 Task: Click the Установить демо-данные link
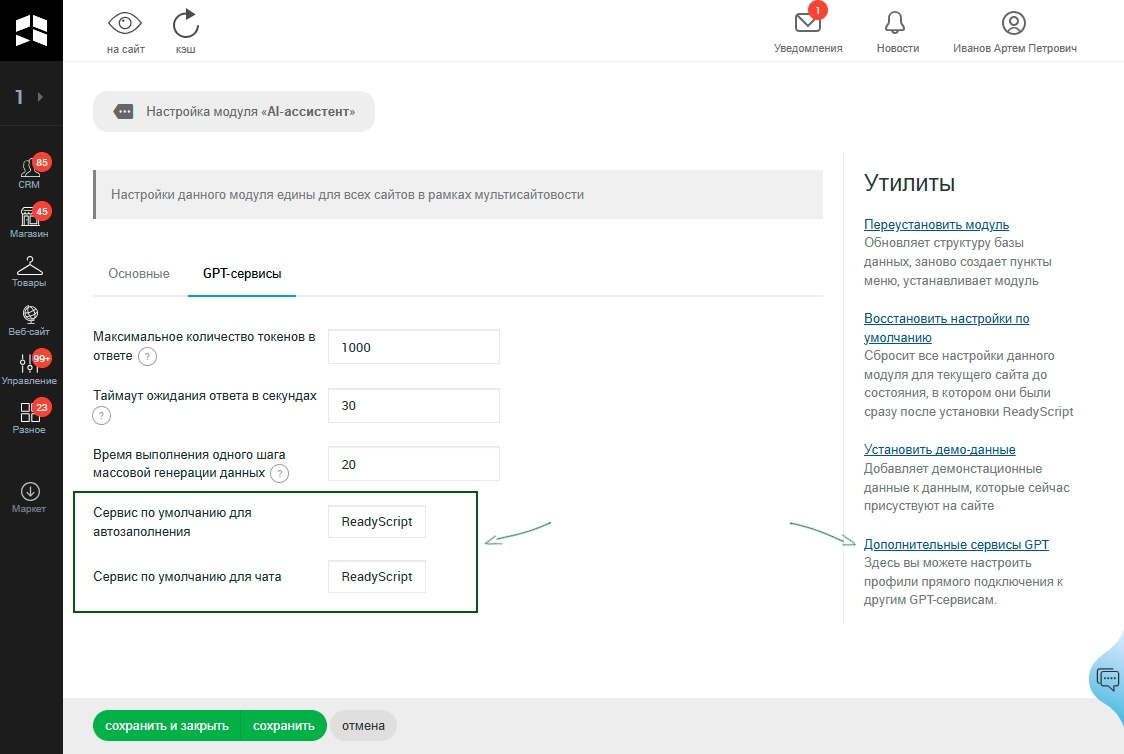[x=939, y=449]
